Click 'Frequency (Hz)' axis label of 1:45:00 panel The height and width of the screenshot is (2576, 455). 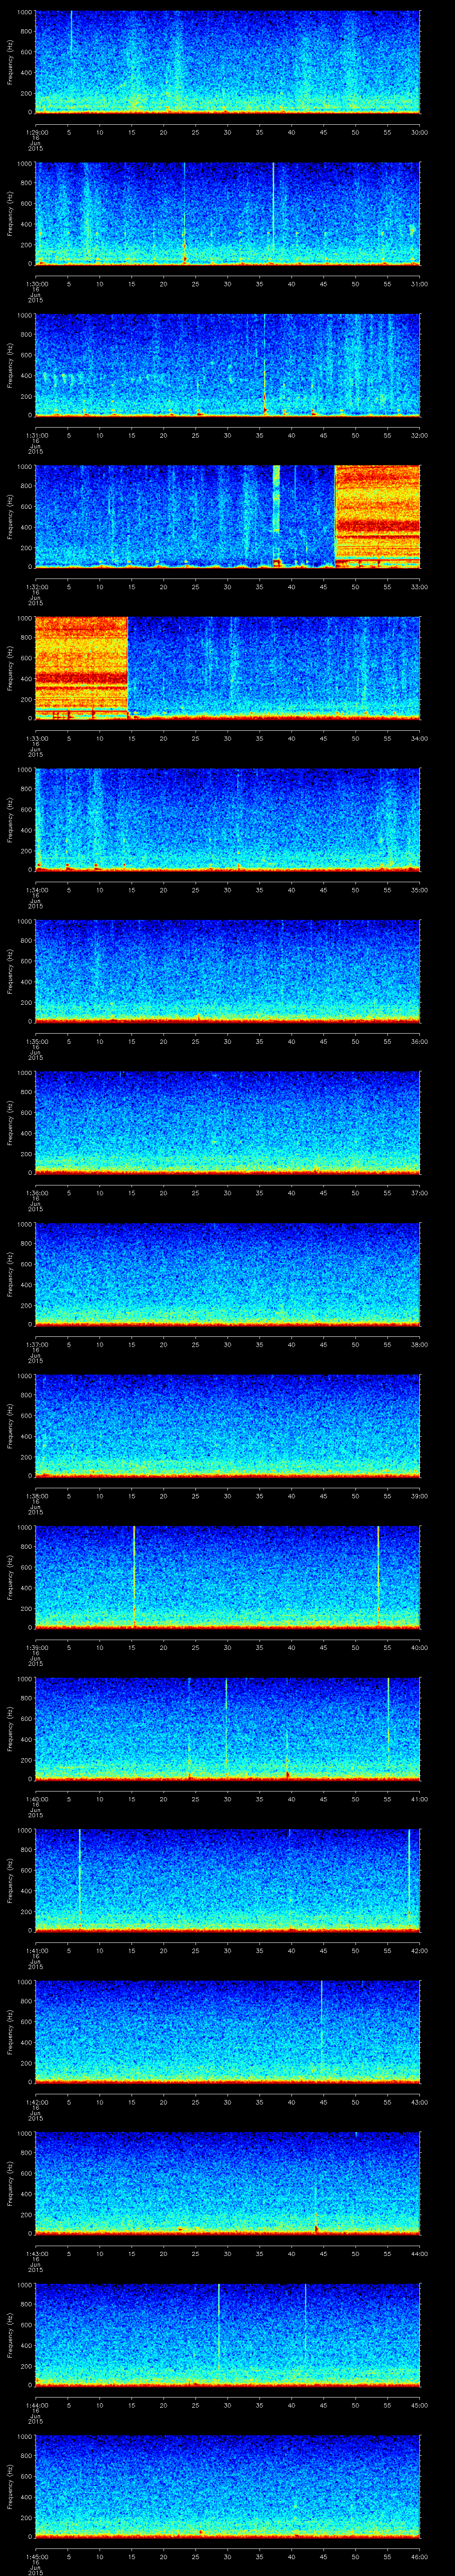pos(10,2487)
